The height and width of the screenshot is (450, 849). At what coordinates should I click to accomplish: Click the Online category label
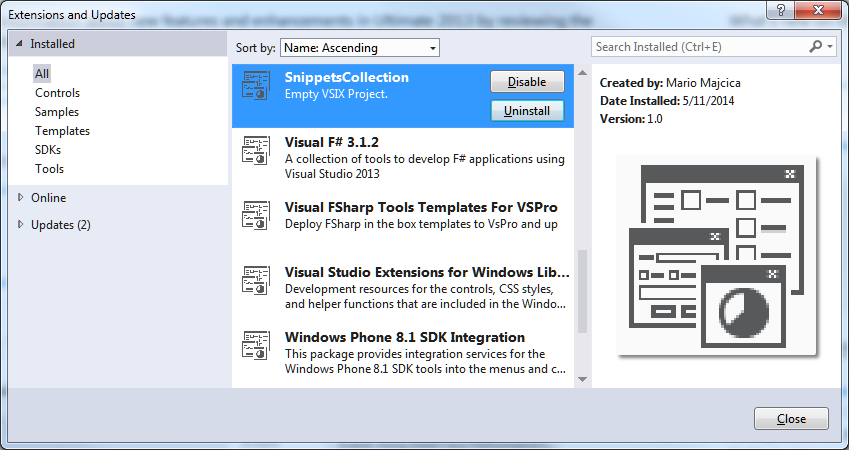point(49,198)
